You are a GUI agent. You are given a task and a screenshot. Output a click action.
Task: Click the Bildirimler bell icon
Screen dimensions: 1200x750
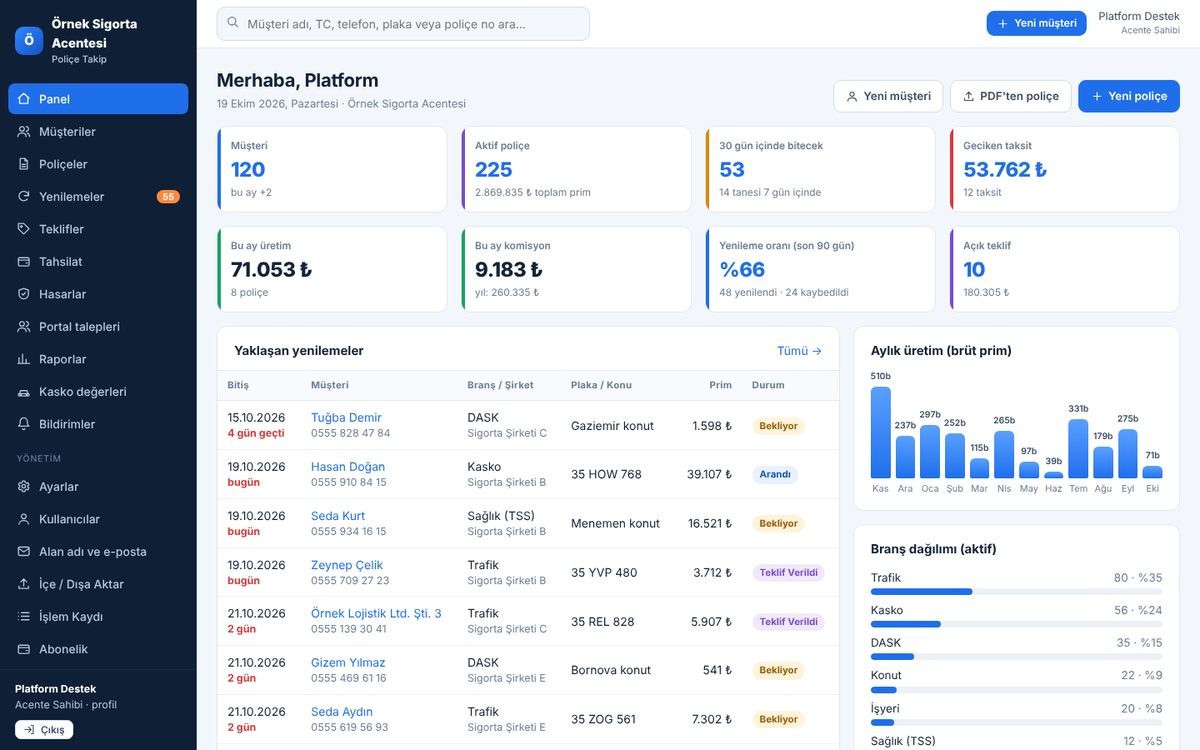tap(24, 424)
